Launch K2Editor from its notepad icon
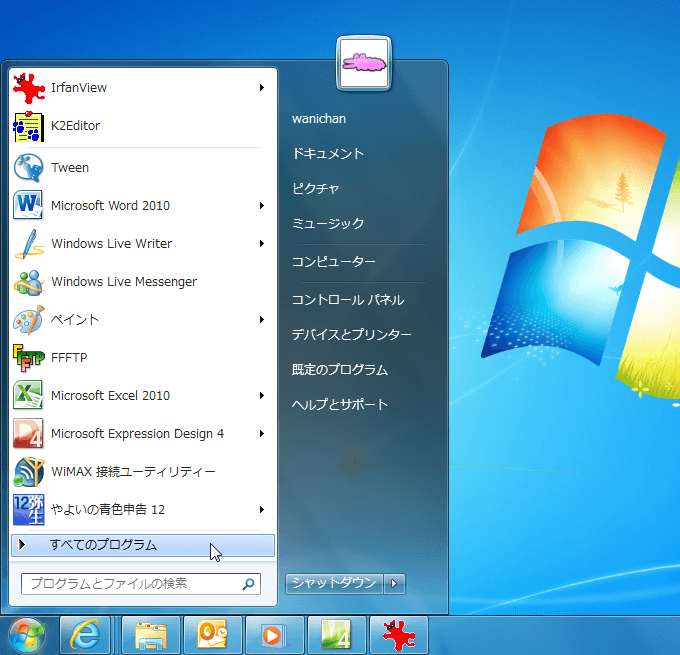 (x=29, y=126)
